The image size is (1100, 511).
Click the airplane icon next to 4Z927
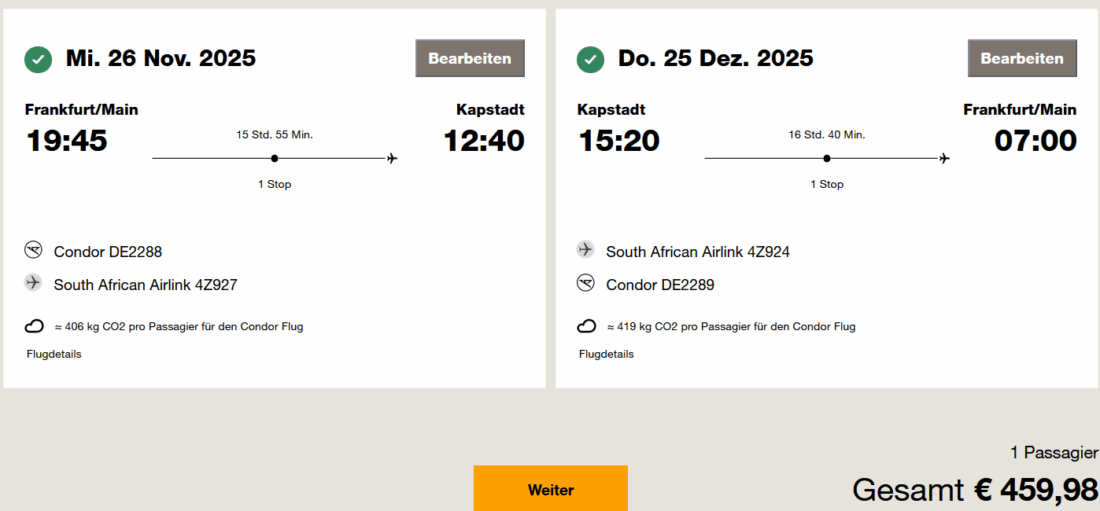(x=34, y=284)
